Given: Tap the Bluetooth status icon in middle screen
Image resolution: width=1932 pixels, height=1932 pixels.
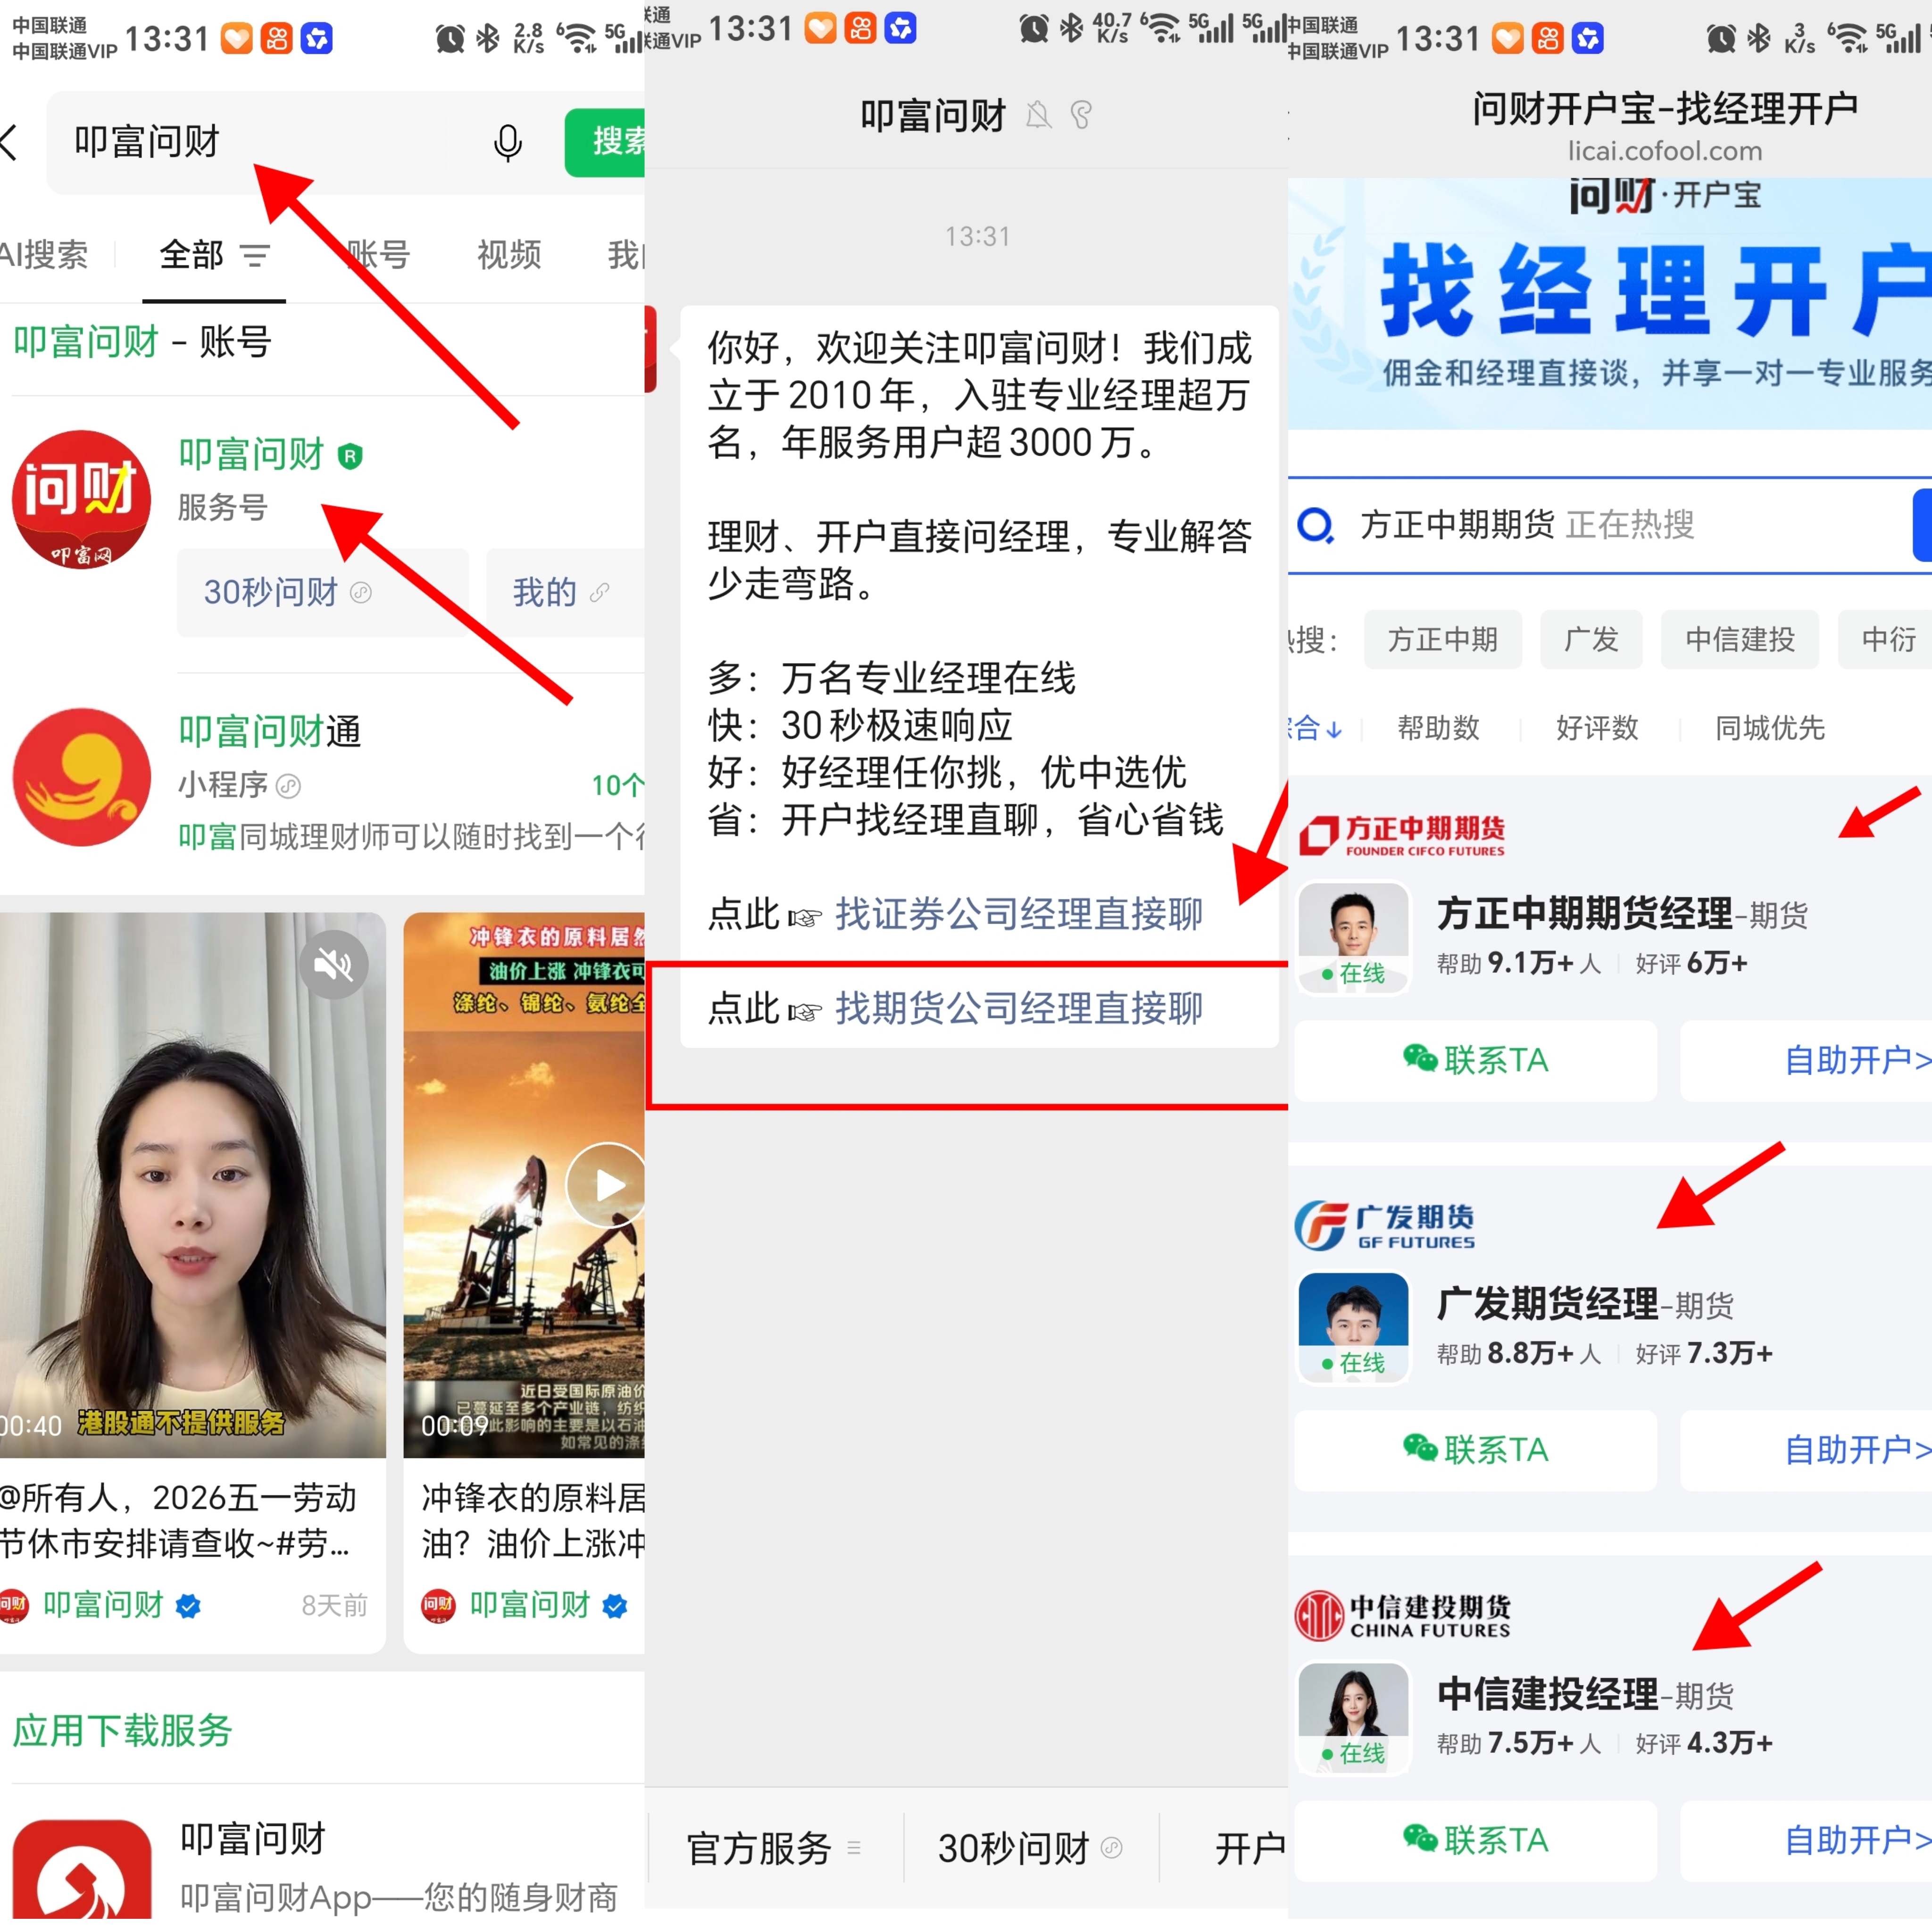Looking at the screenshot, I should coord(1071,27).
